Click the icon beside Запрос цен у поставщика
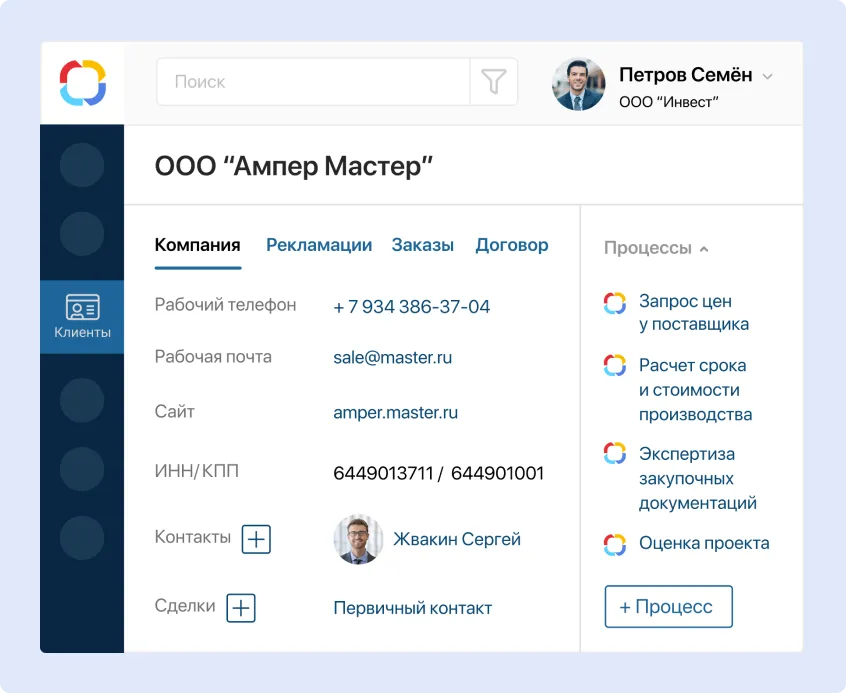846x693 pixels. pos(614,302)
